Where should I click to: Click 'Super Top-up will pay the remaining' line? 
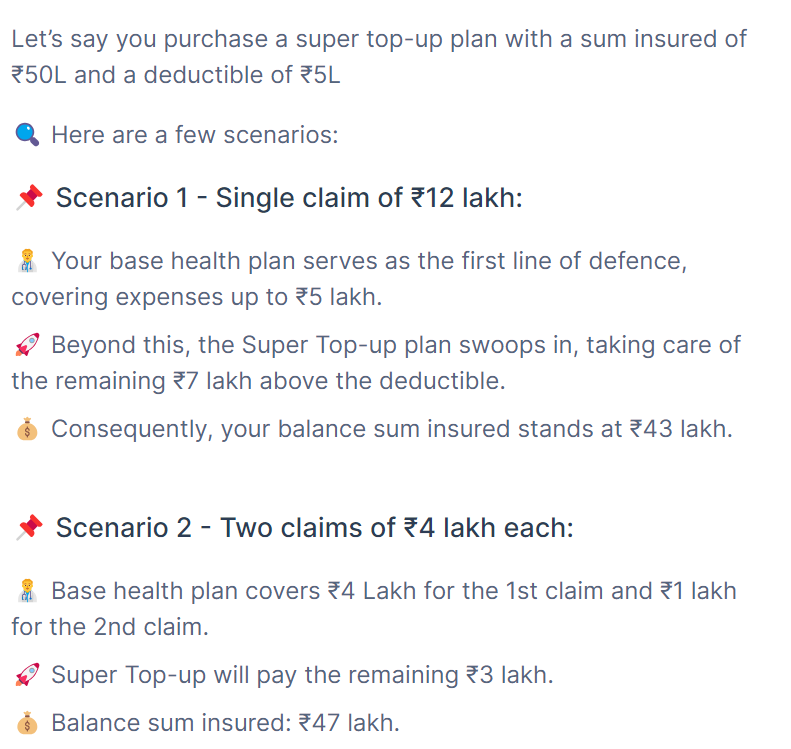click(x=302, y=675)
